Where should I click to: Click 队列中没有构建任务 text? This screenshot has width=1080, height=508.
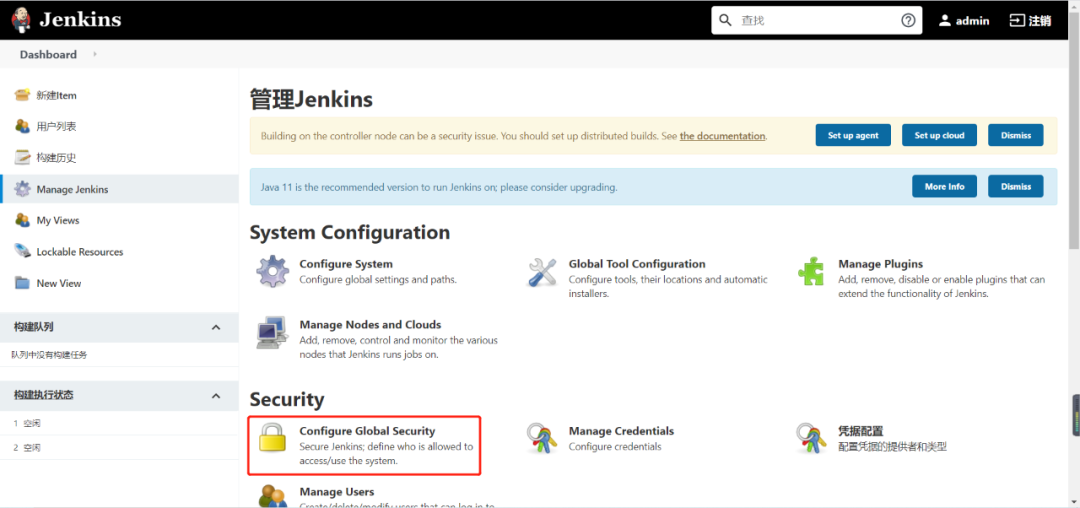click(x=50, y=355)
